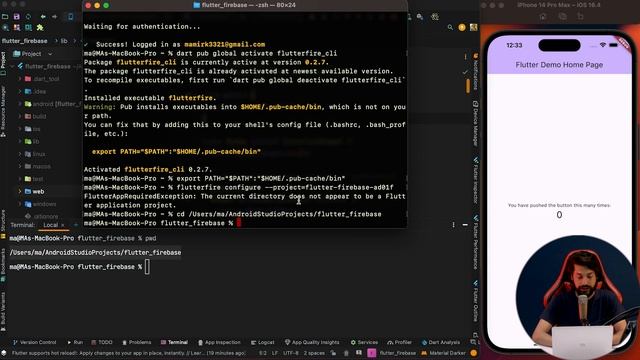640x360 pixels.
Task: Click the Save All disk icon
Action: pos(17,17)
